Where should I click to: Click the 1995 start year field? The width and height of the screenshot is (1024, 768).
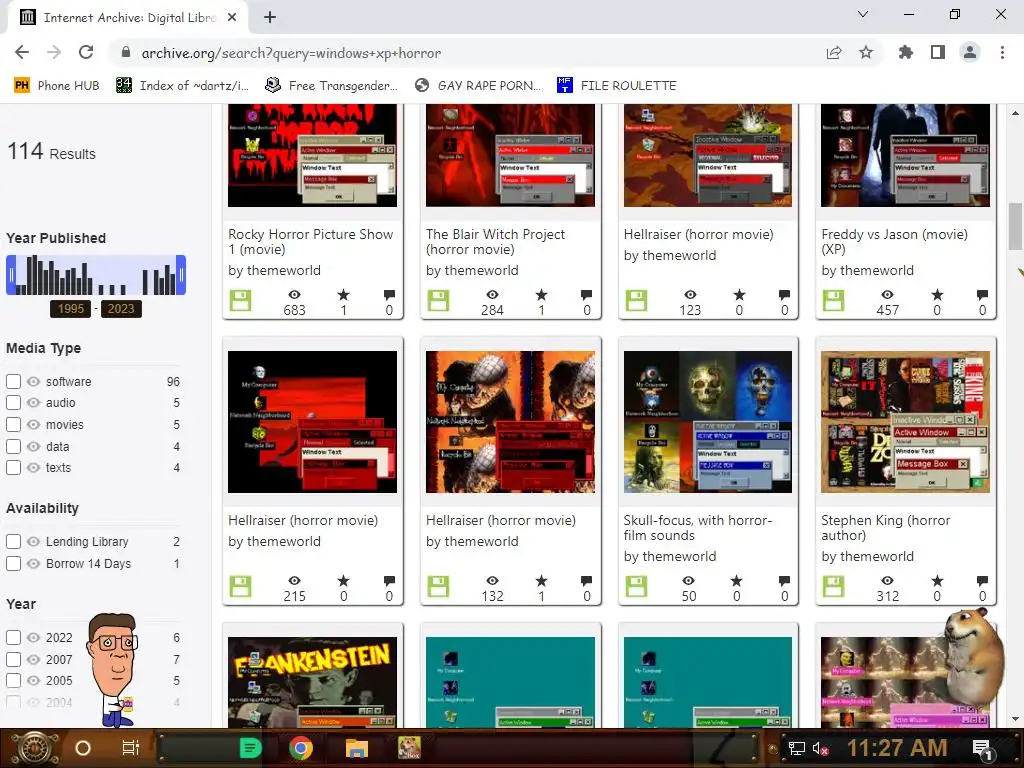click(71, 309)
